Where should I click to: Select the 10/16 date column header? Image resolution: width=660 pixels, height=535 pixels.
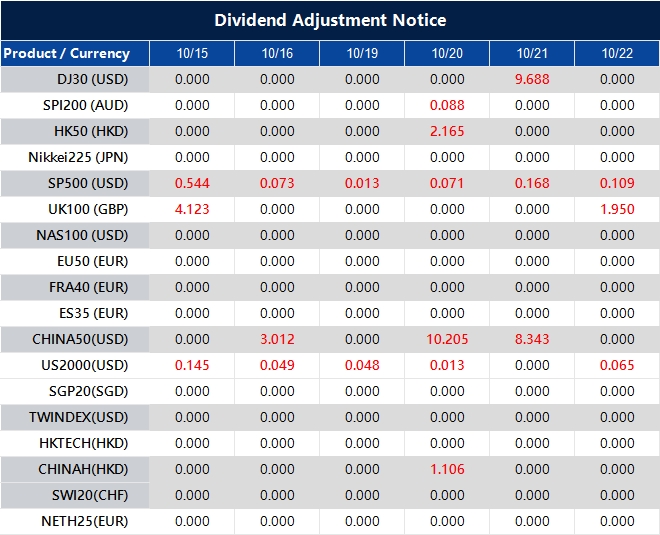[277, 53]
